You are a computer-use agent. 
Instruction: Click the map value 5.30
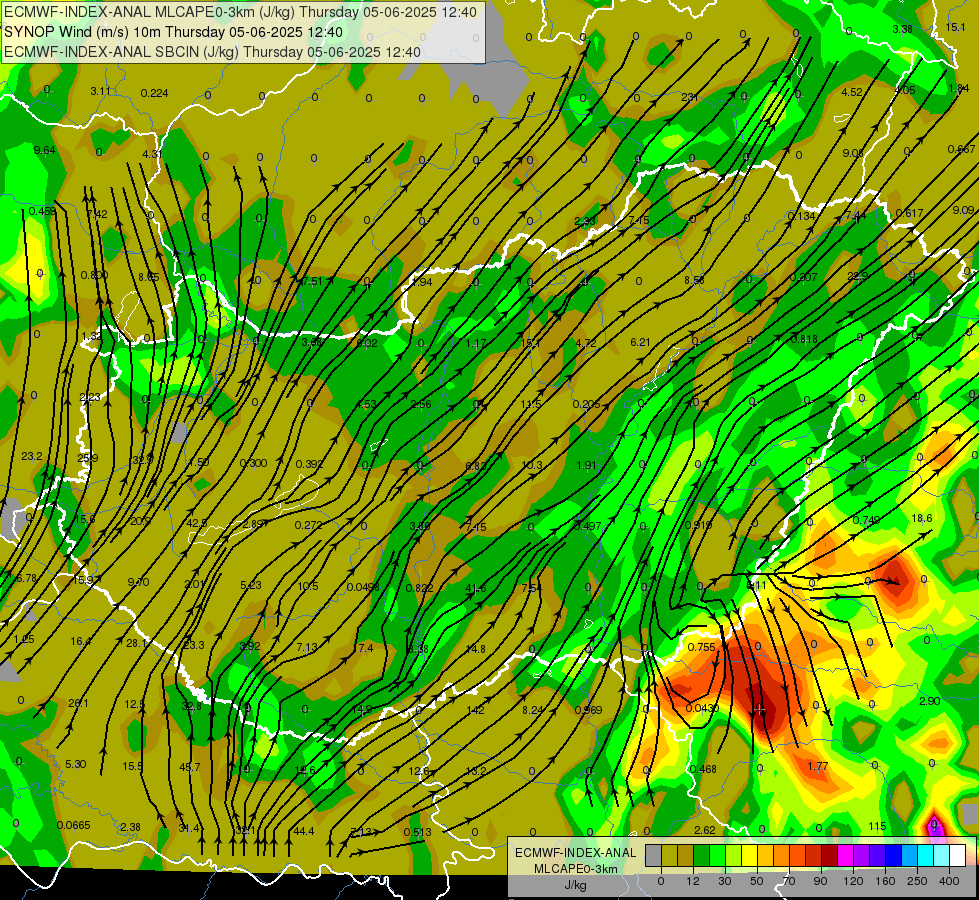coord(76,764)
